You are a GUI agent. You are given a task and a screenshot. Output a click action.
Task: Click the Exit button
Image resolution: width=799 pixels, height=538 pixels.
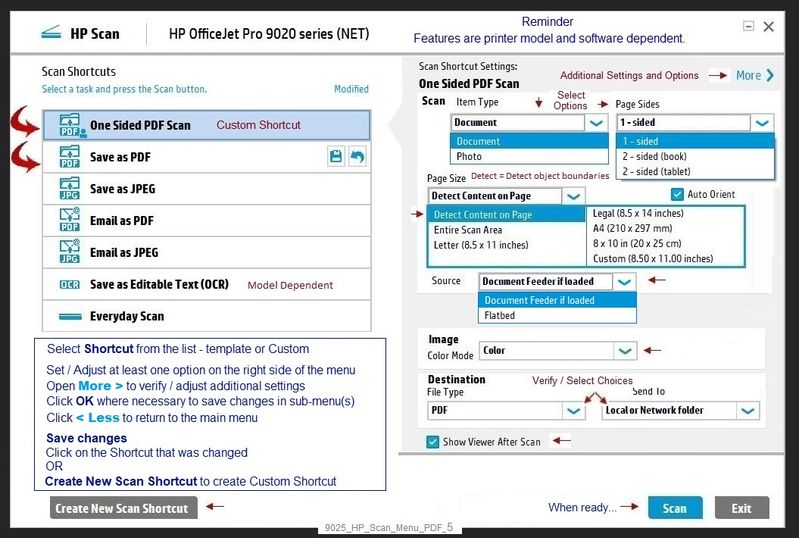741,508
